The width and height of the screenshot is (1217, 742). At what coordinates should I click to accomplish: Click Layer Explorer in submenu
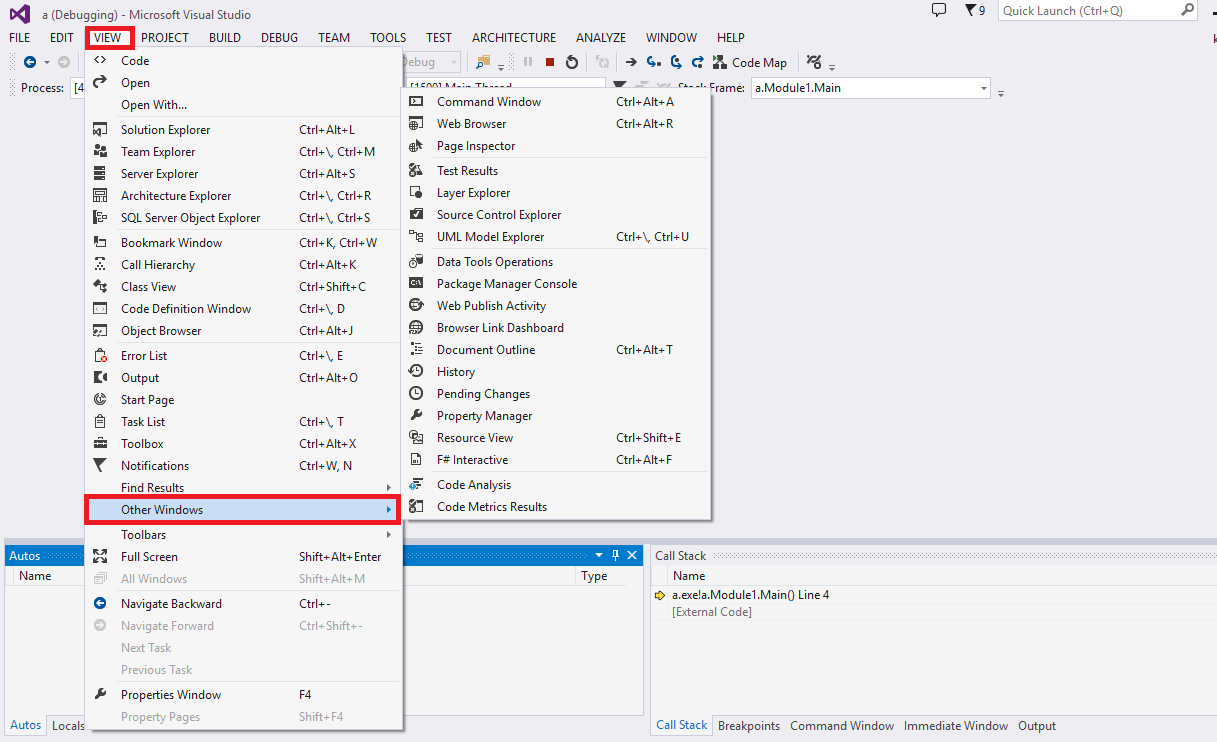(556, 193)
